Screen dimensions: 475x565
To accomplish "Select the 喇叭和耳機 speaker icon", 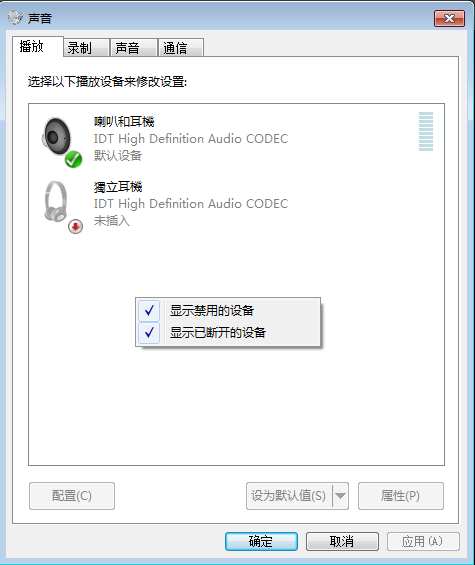I will [x=57, y=137].
